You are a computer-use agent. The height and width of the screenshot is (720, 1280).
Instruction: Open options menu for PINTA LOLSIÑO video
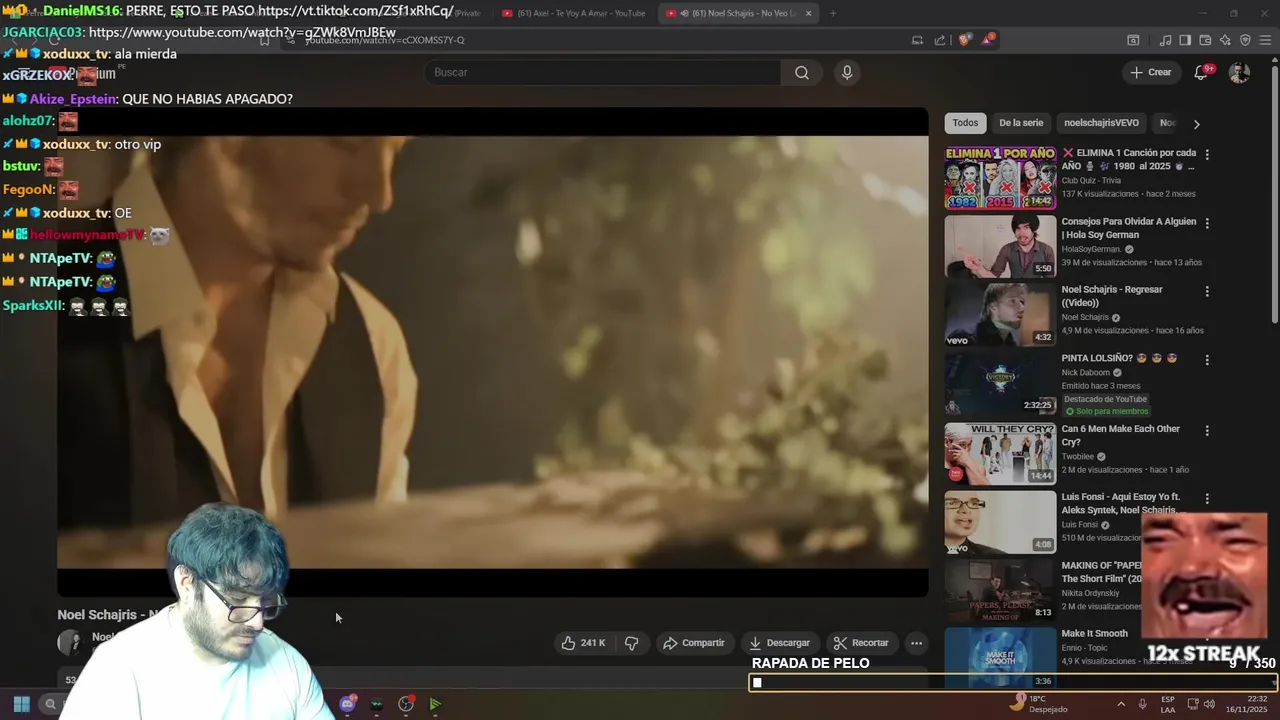click(x=1207, y=360)
